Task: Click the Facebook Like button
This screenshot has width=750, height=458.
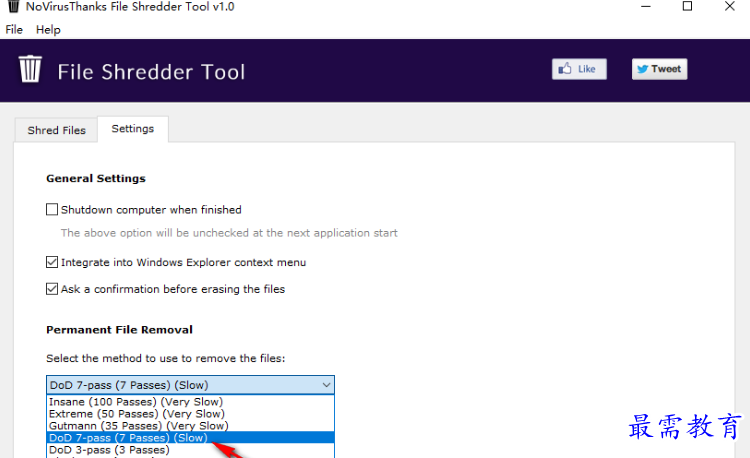Action: 579,69
